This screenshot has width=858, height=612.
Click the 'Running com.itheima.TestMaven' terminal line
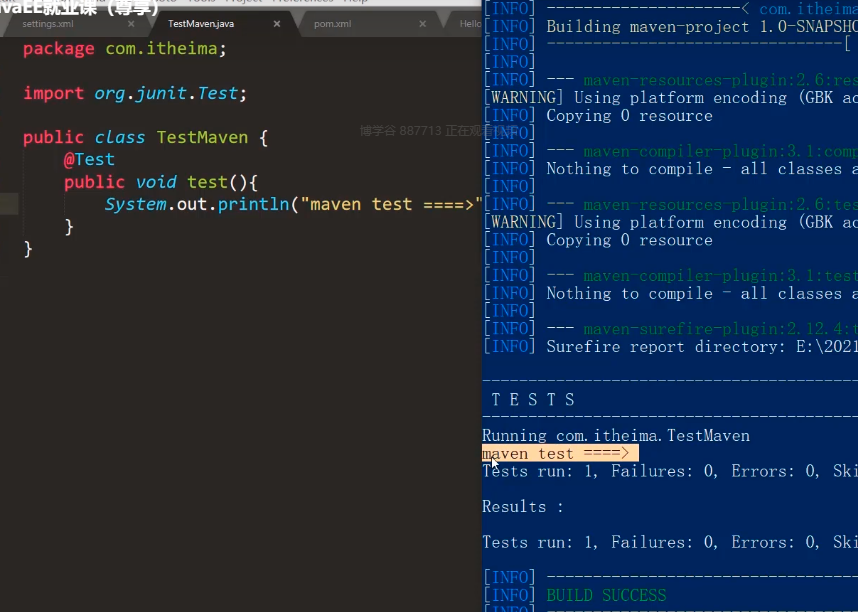(616, 436)
